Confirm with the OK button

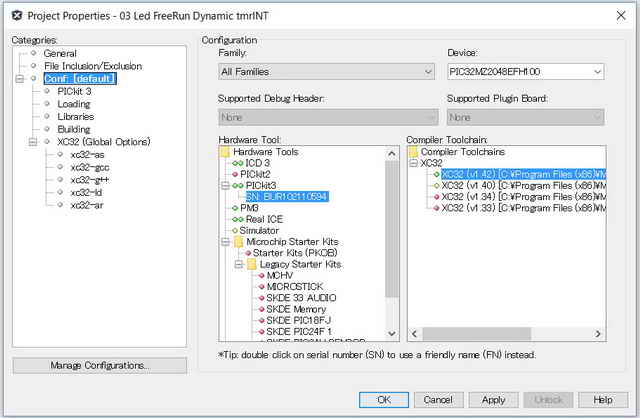pos(384,400)
